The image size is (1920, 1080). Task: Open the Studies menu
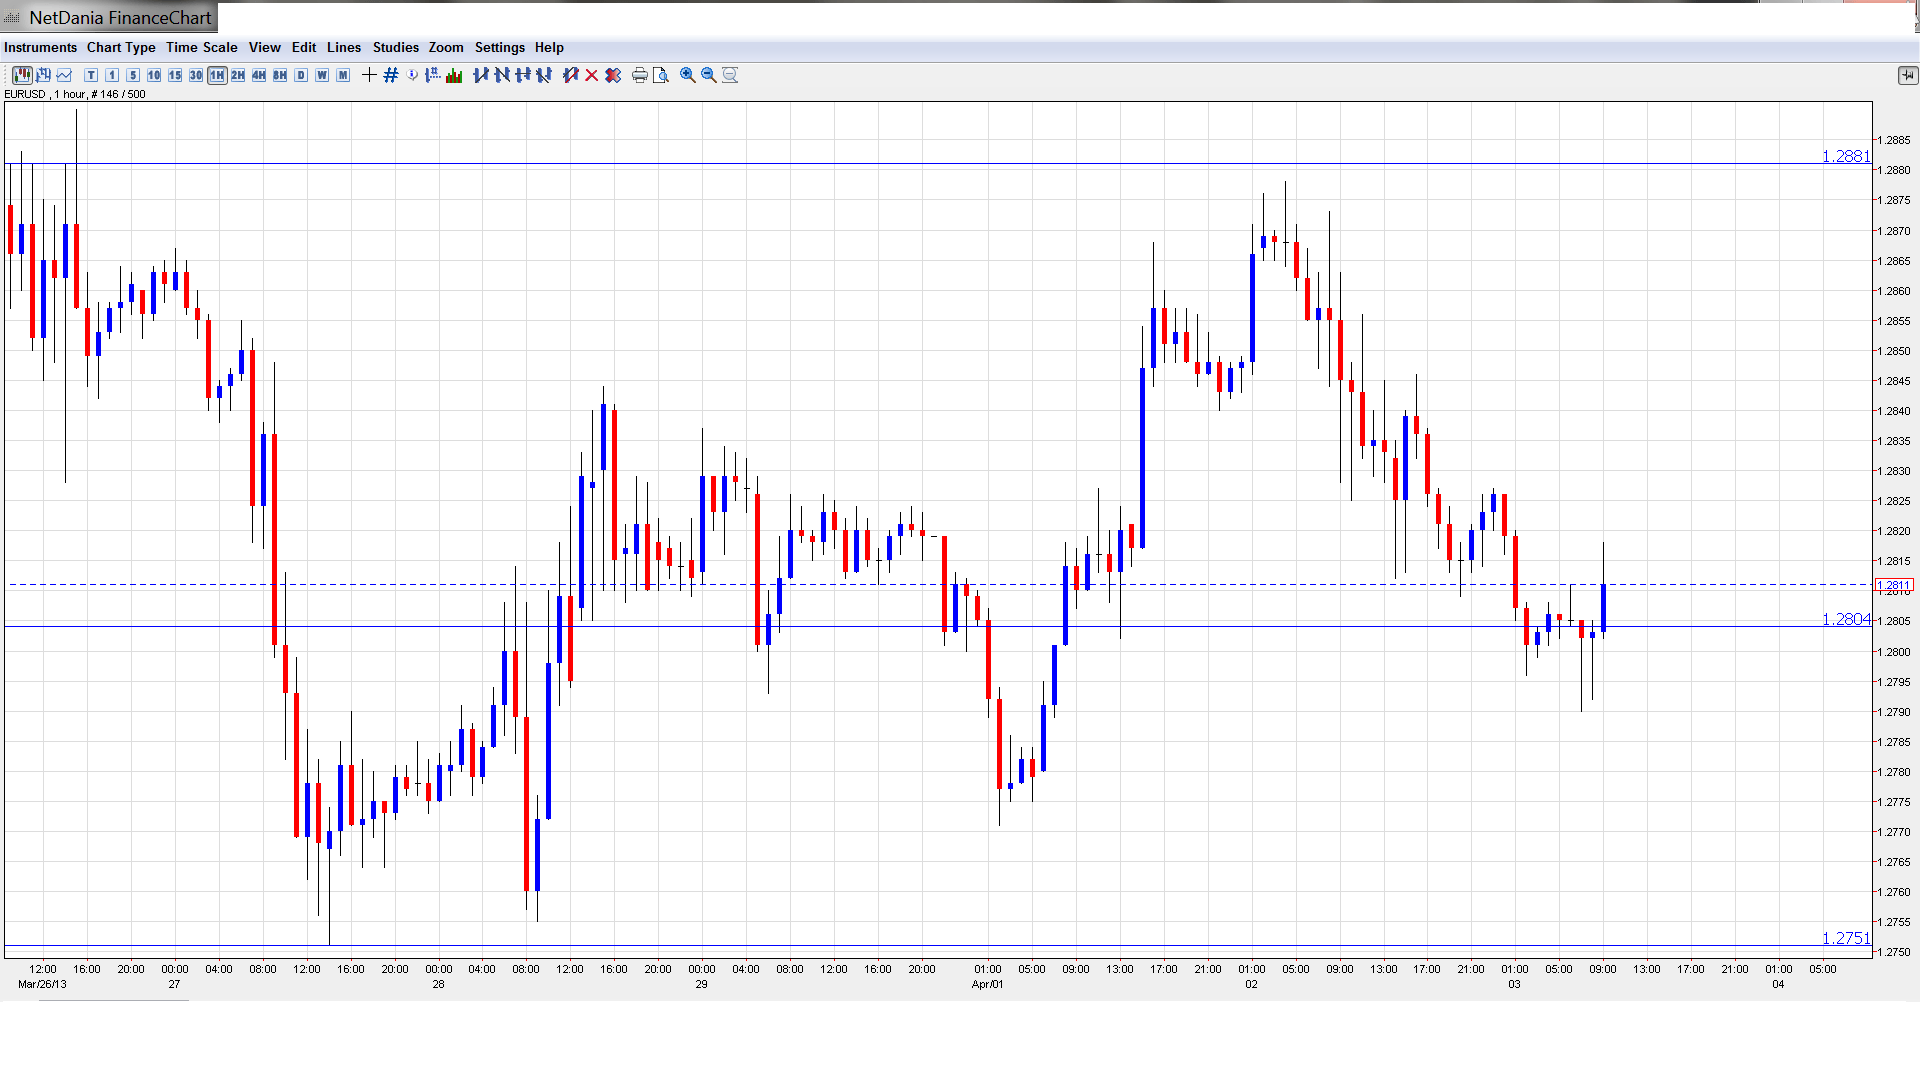pyautogui.click(x=395, y=47)
